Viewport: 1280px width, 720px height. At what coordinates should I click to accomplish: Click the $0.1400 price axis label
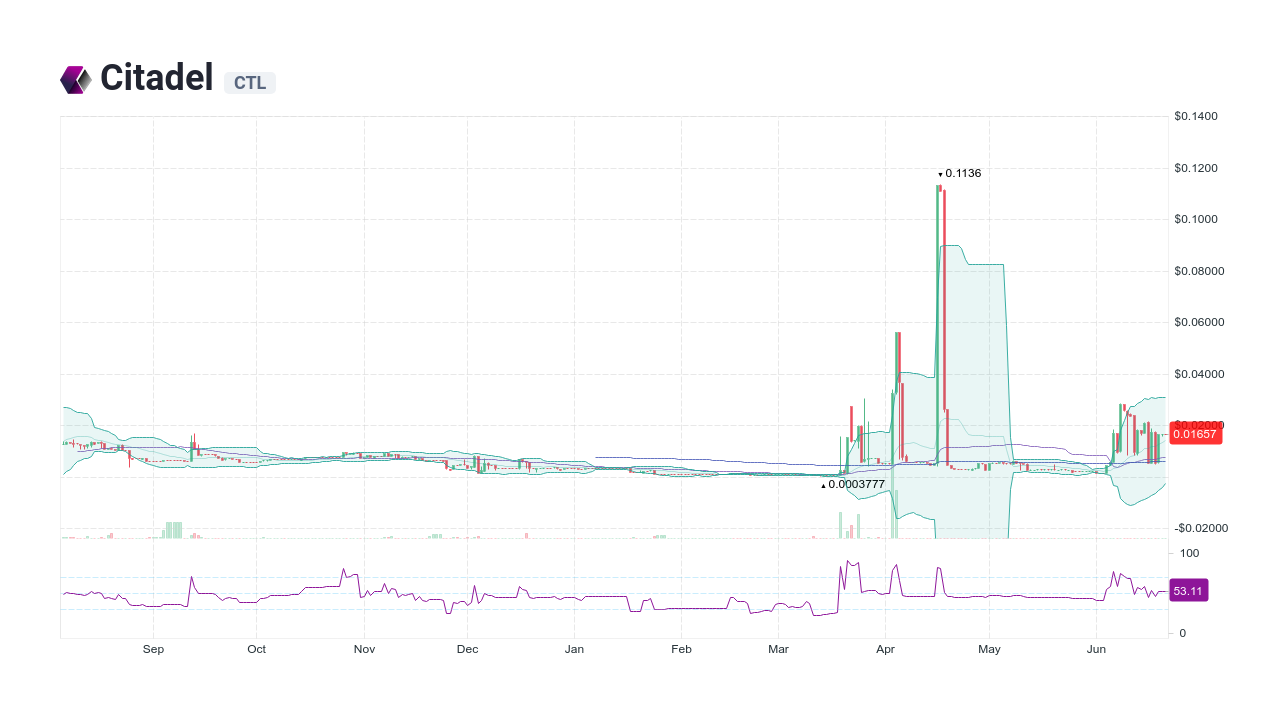coord(1197,115)
